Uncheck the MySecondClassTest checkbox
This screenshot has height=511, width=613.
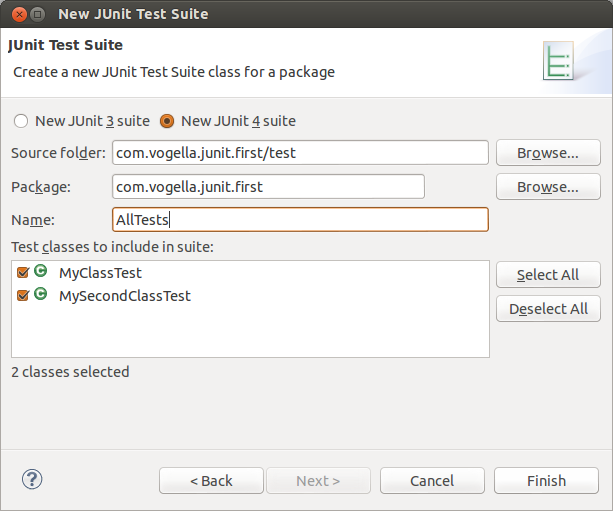coord(23,295)
